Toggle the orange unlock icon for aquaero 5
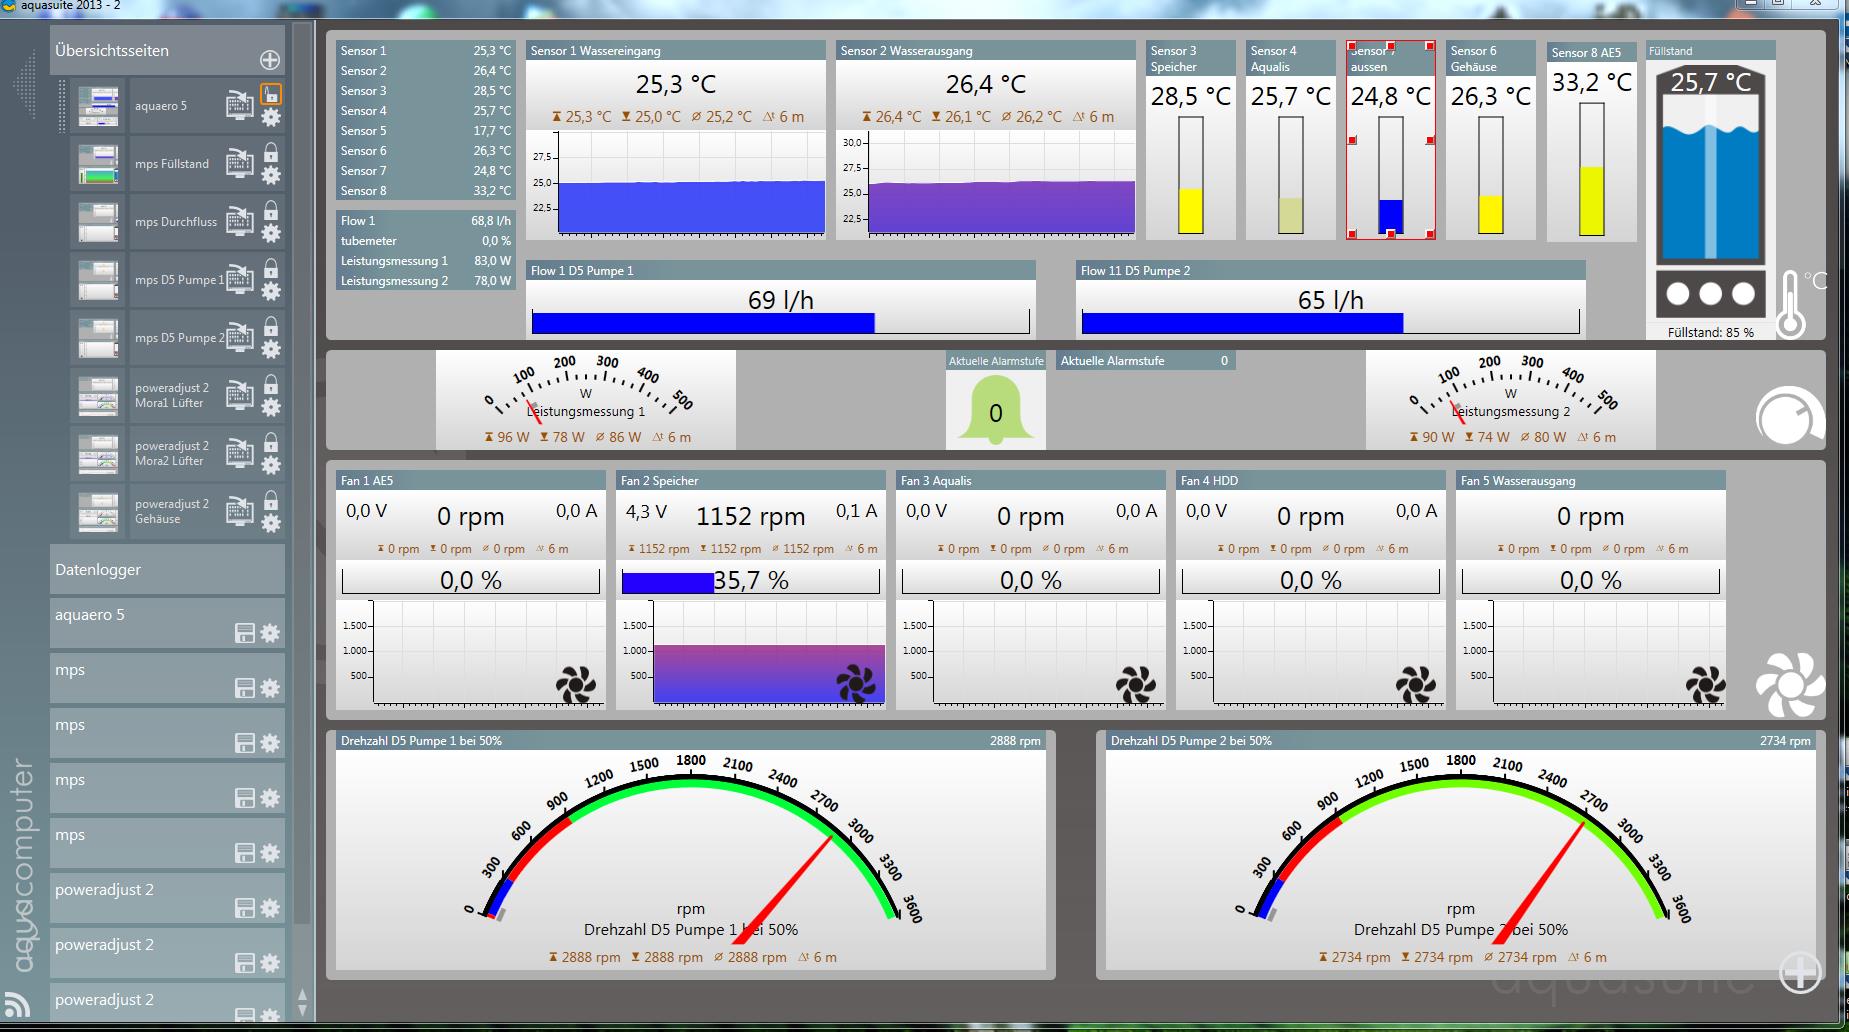 pos(271,94)
